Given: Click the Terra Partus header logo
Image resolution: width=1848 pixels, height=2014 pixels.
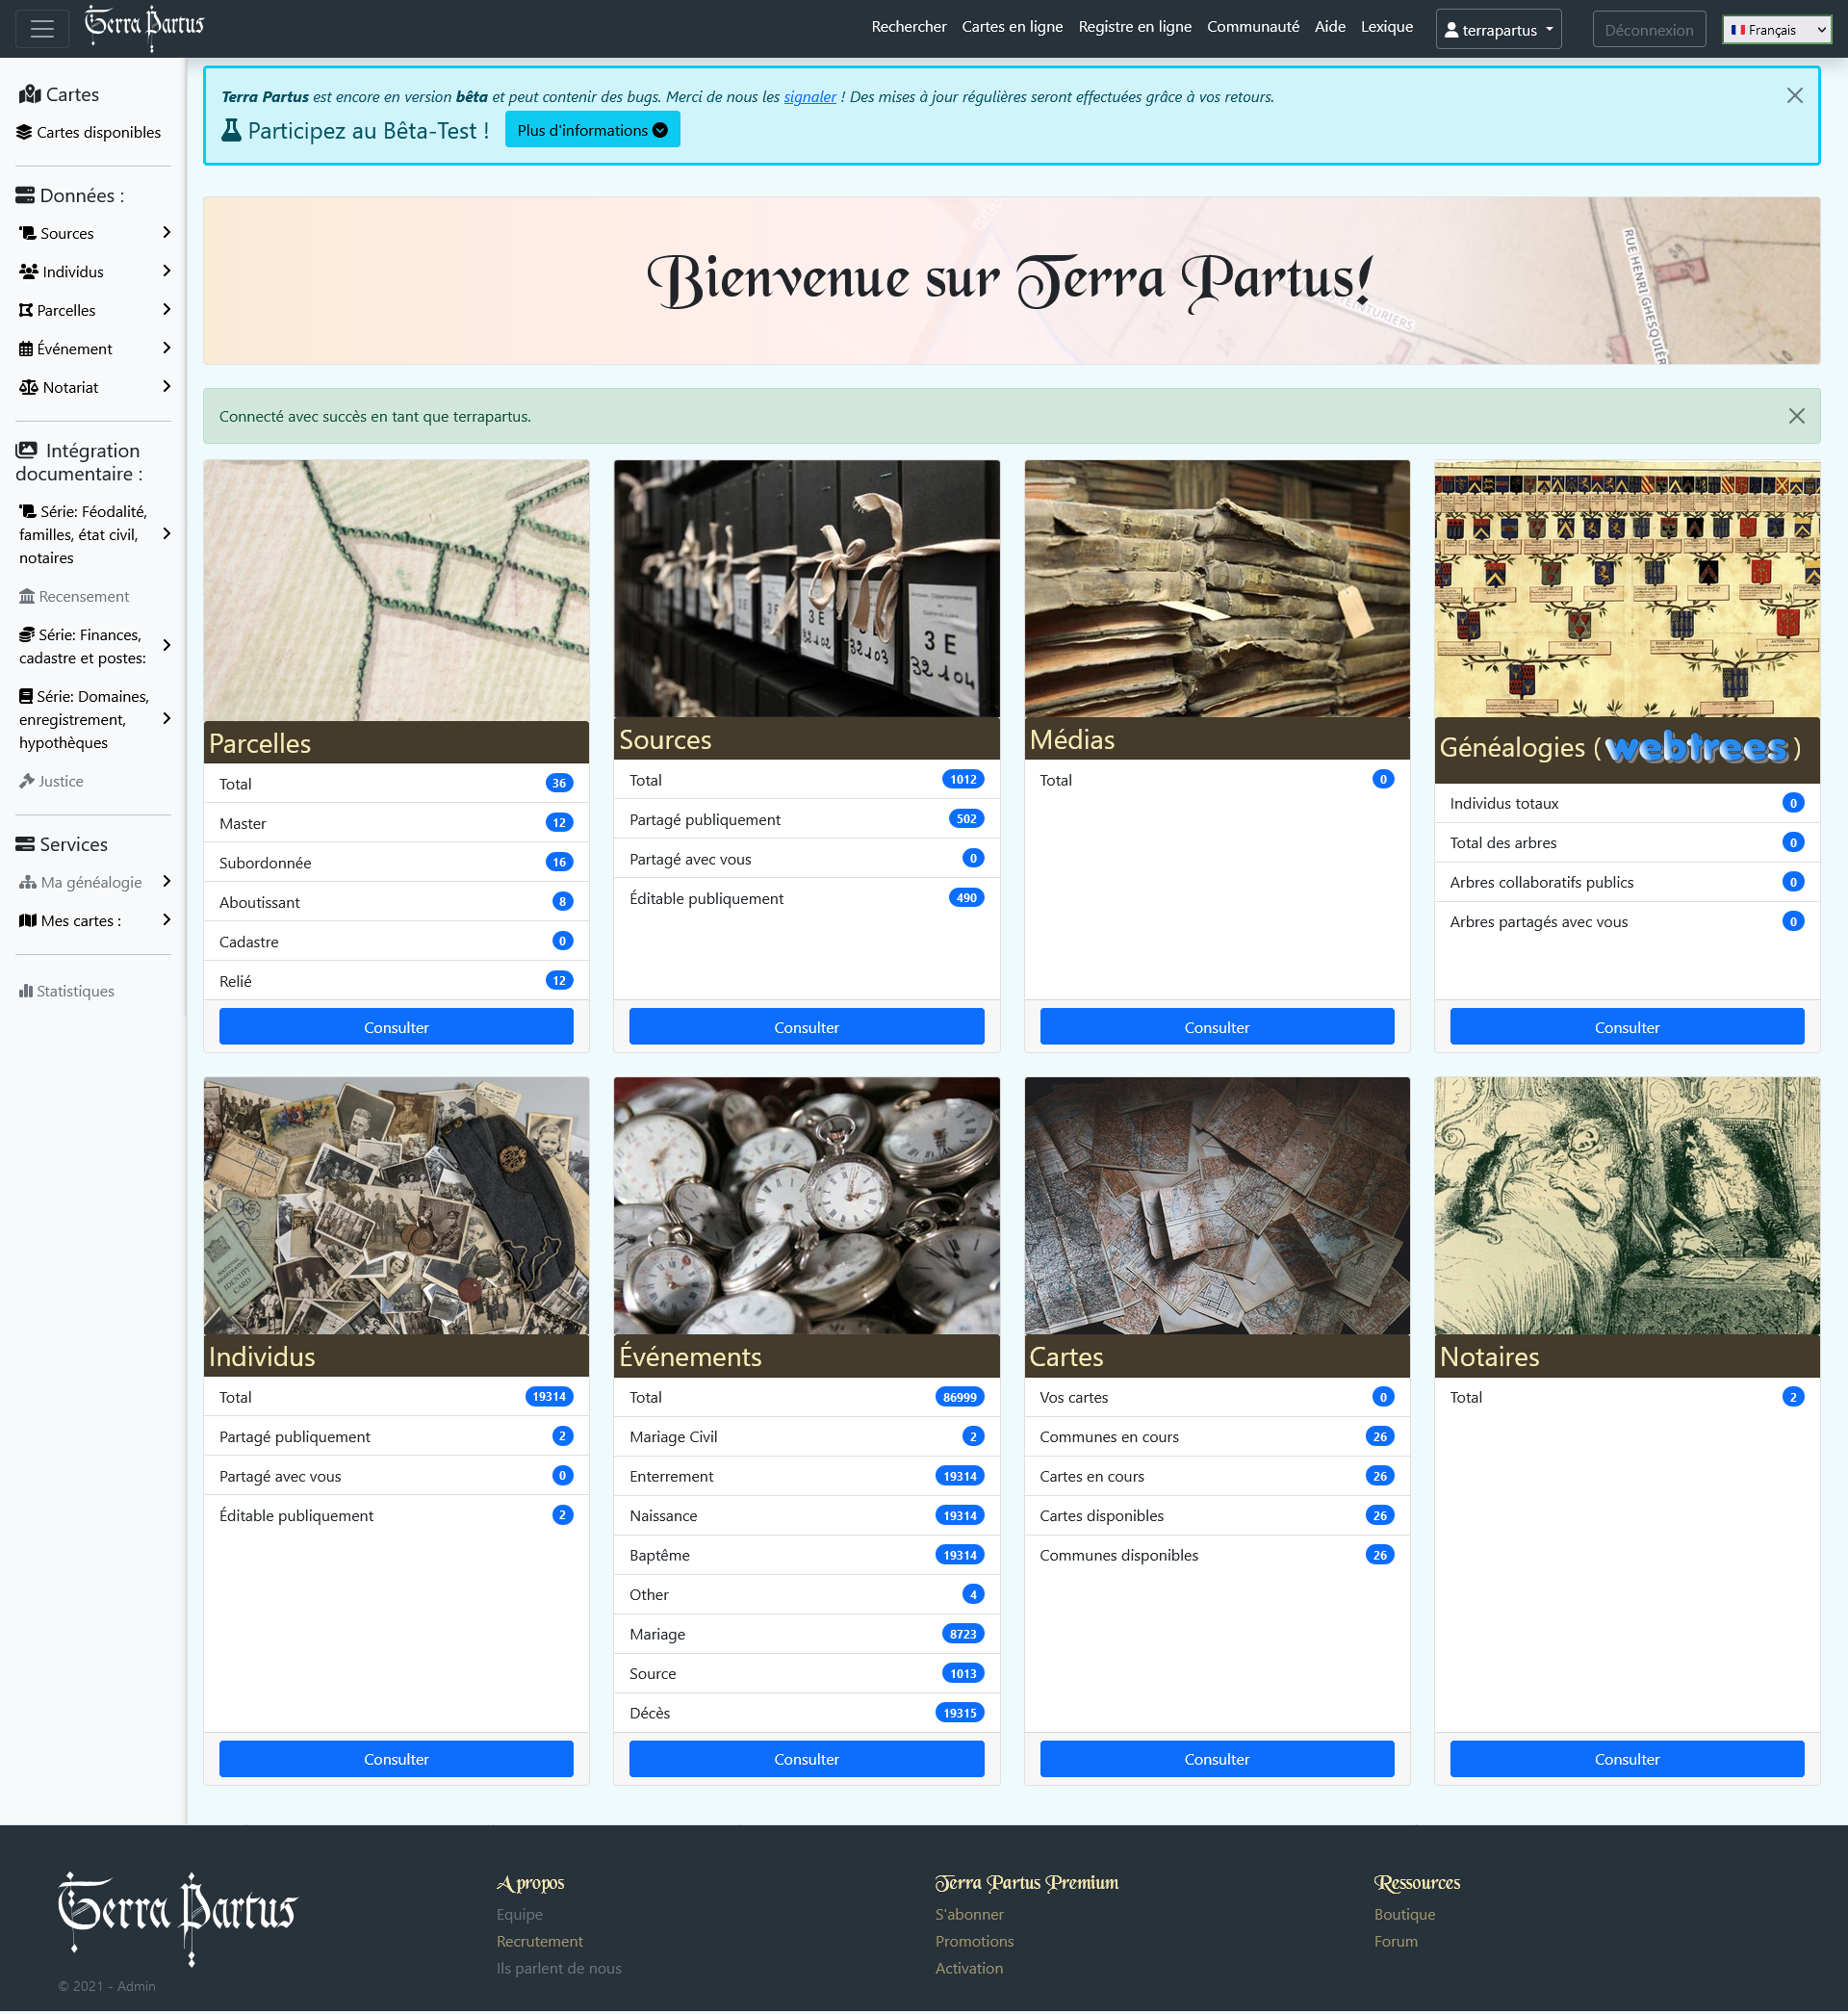Looking at the screenshot, I should pos(144,27).
